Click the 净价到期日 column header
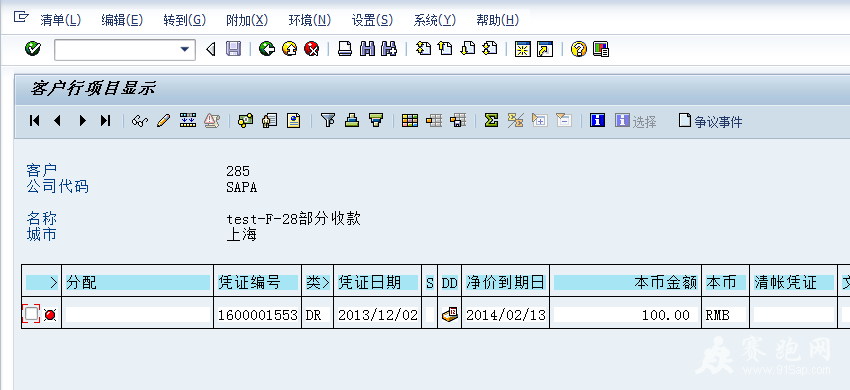 pos(505,282)
